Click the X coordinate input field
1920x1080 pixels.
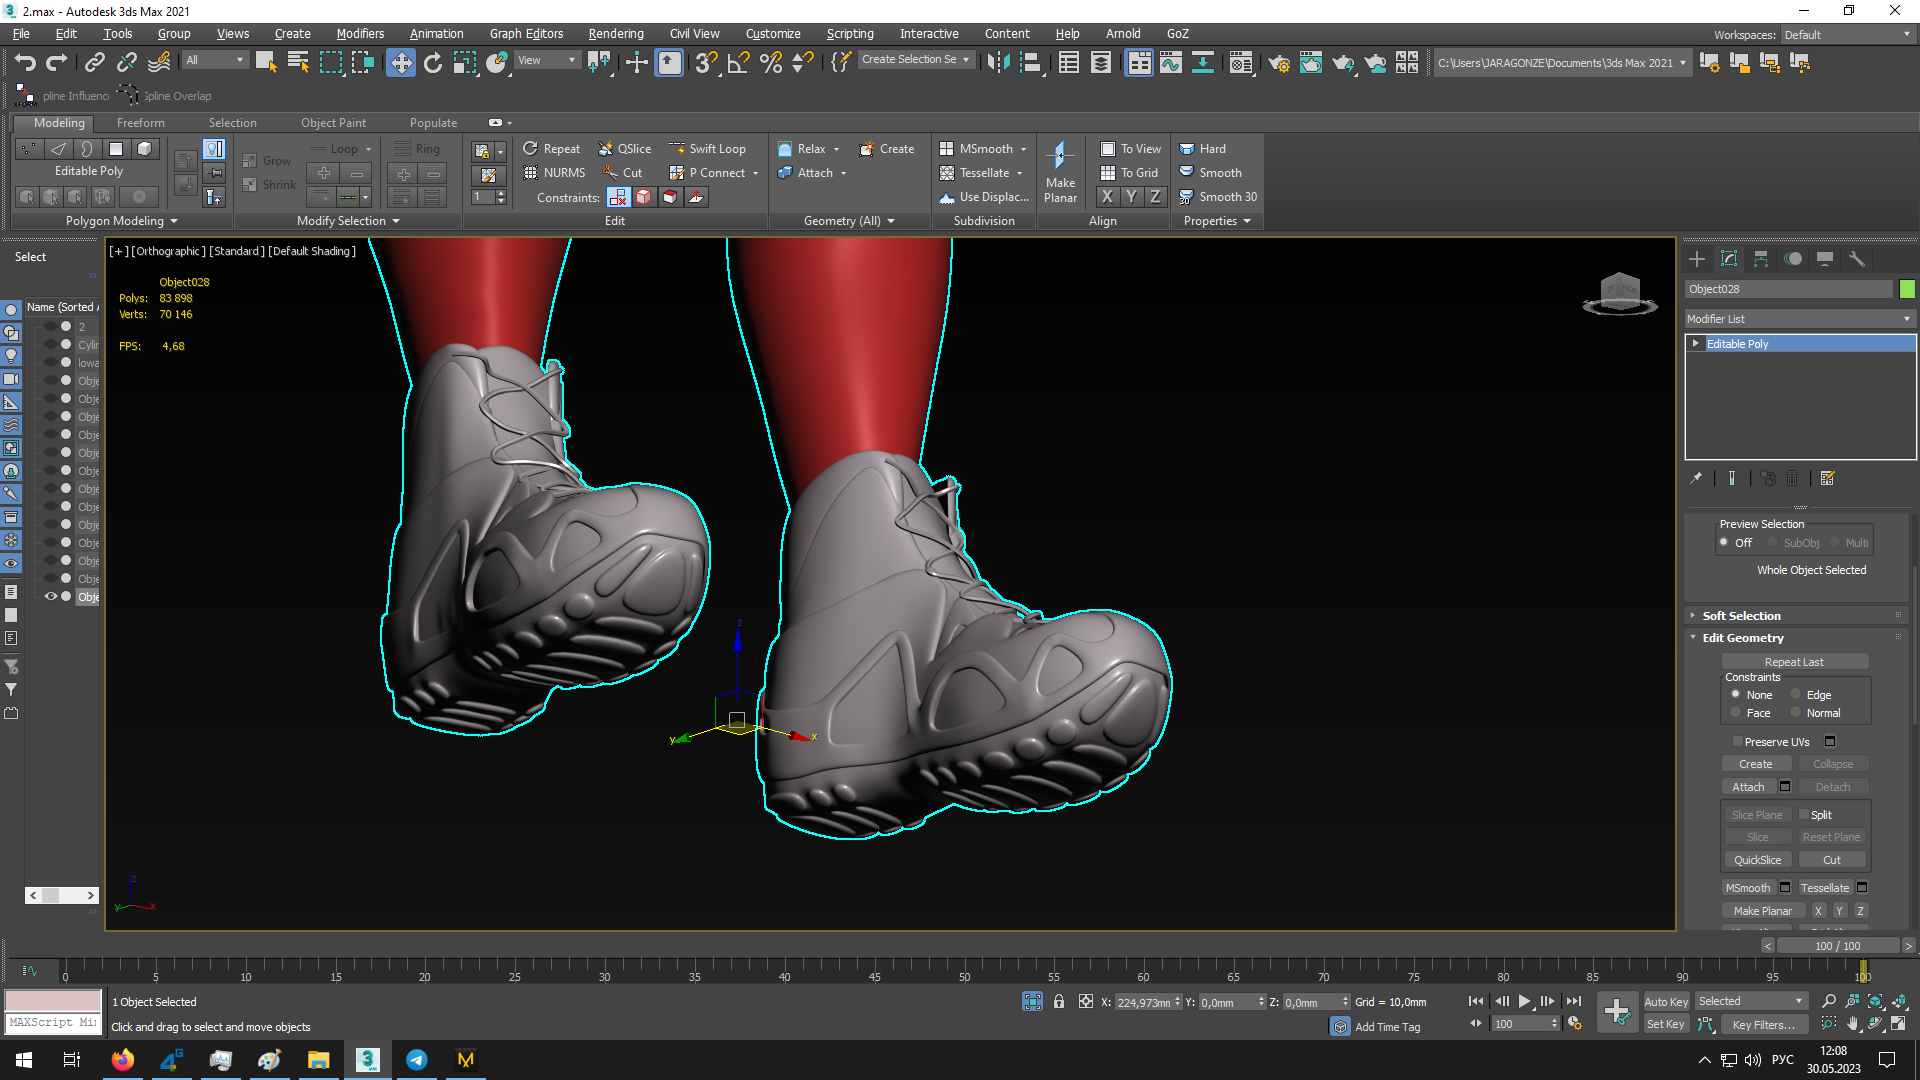pyautogui.click(x=1144, y=1002)
